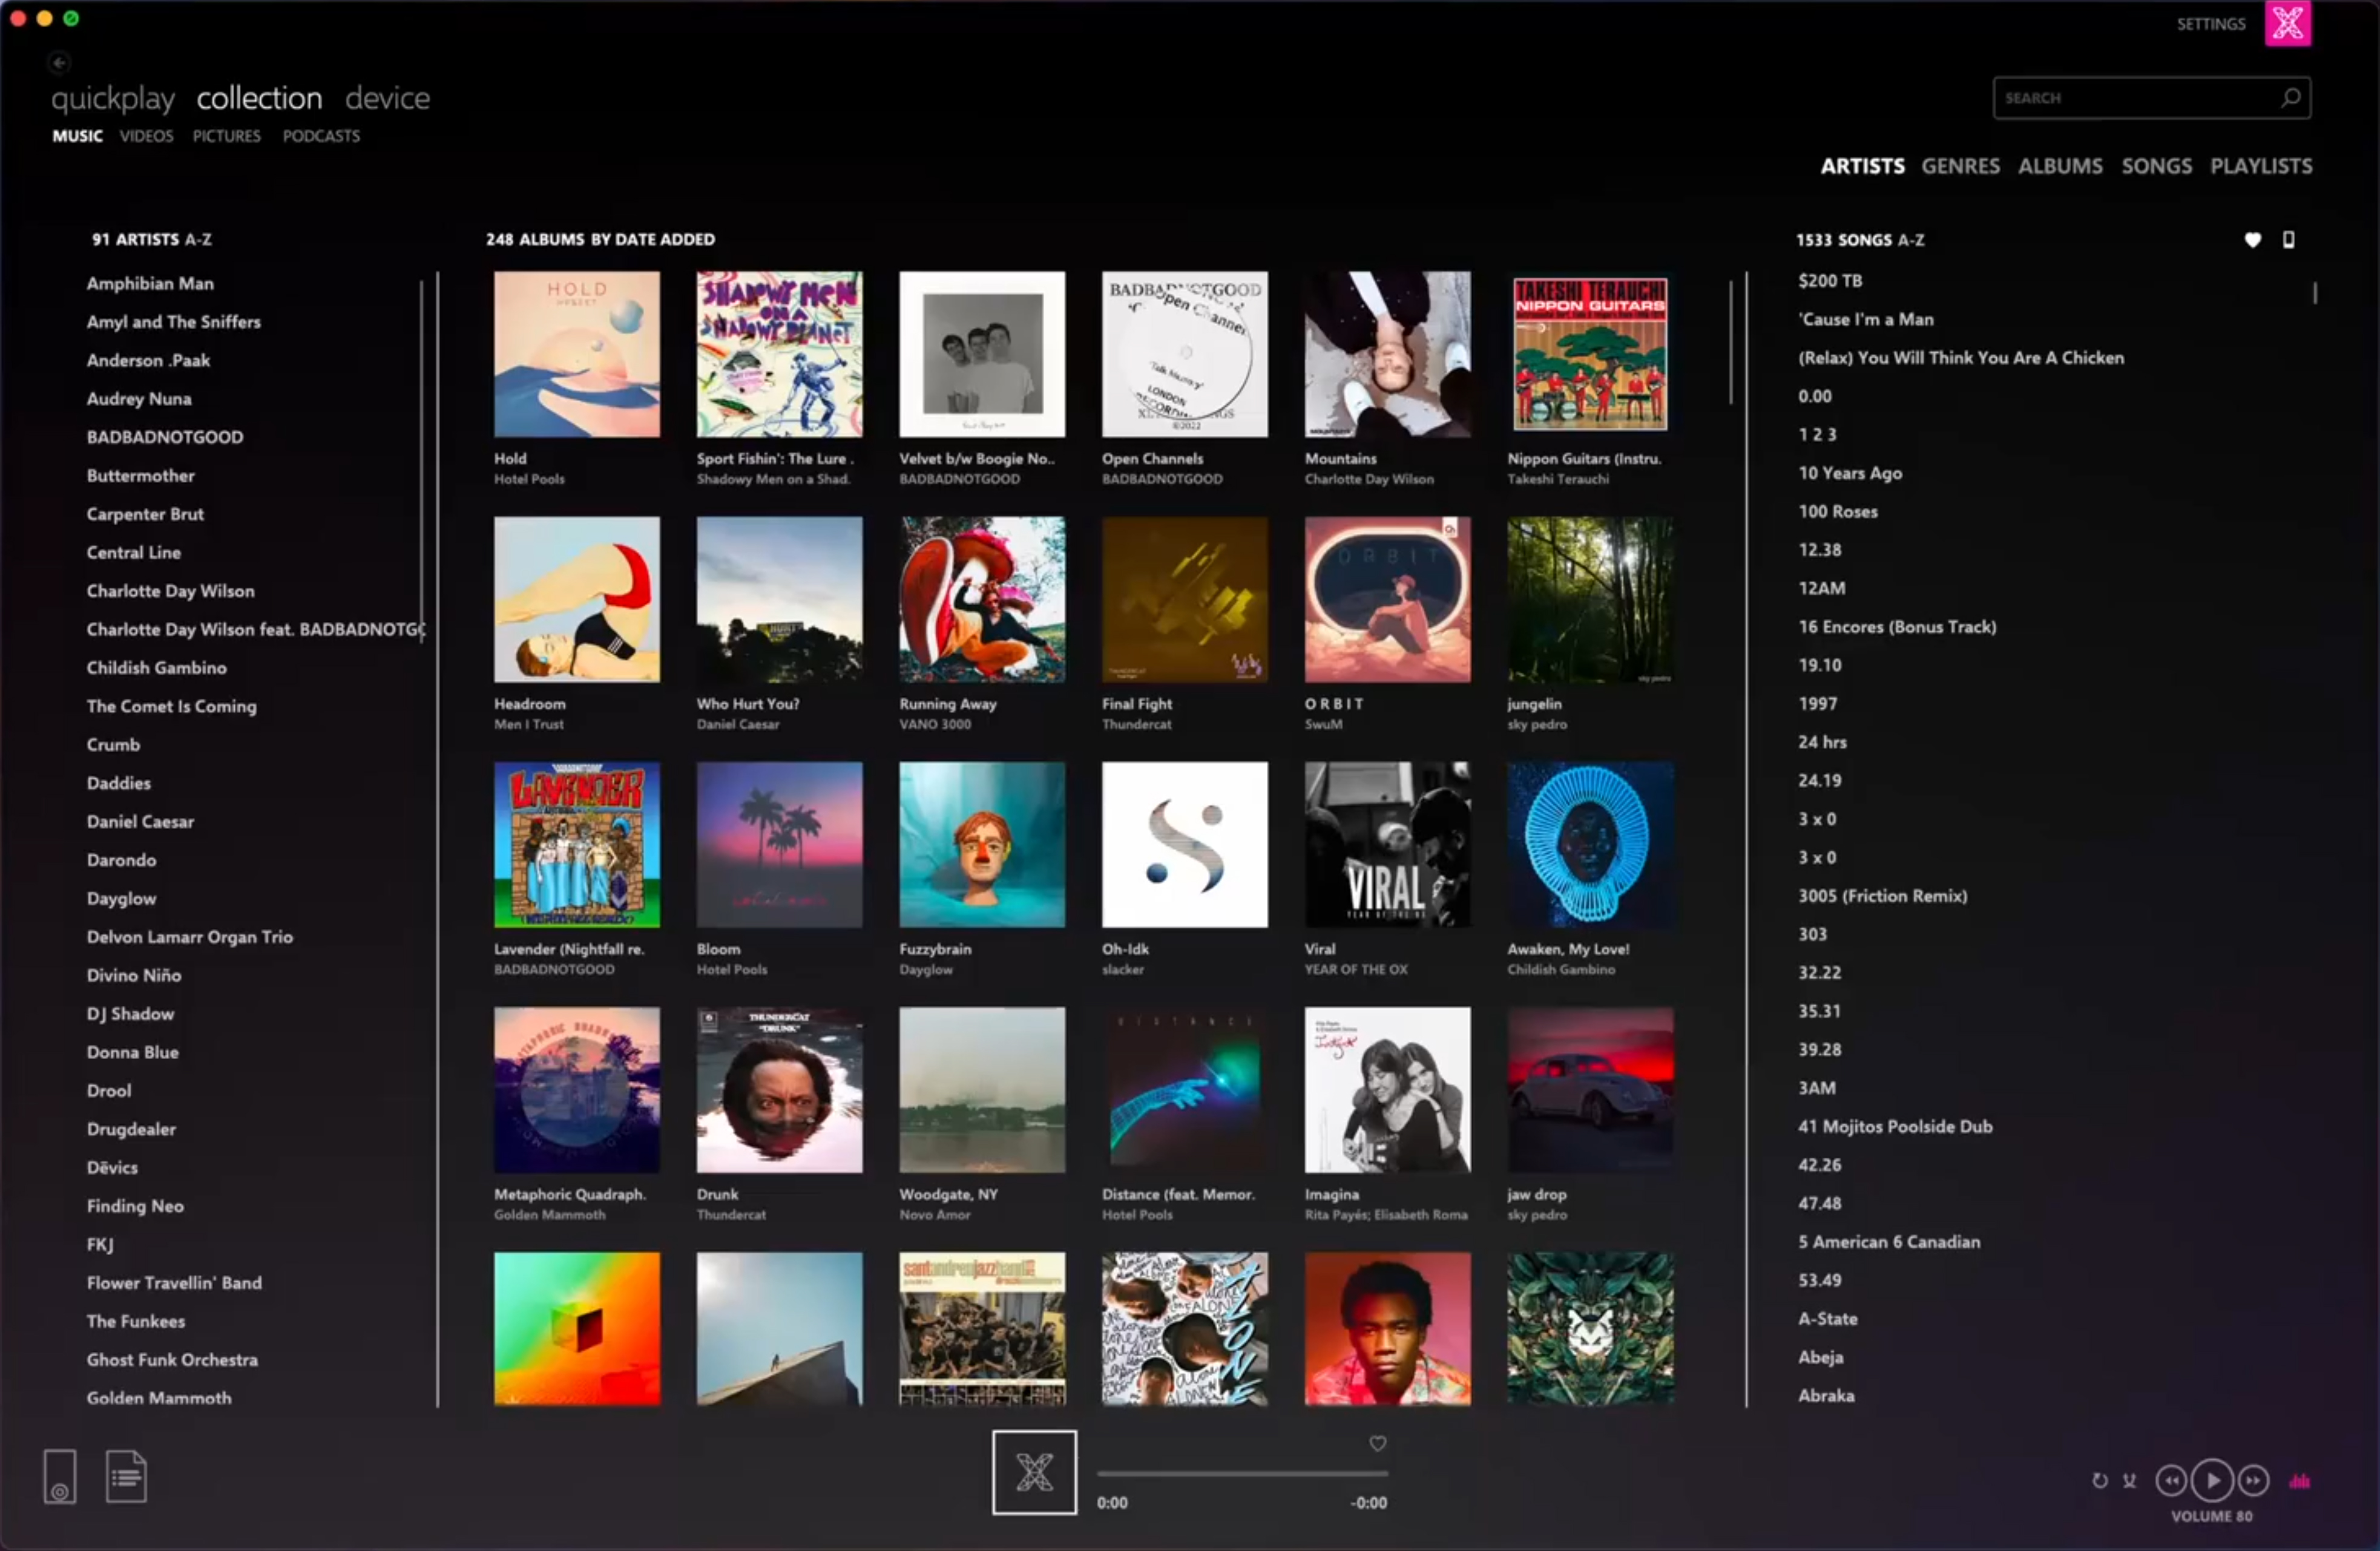The width and height of the screenshot is (2380, 1551).
Task: Select artist The Comet Is Coming
Action: [x=171, y=707]
